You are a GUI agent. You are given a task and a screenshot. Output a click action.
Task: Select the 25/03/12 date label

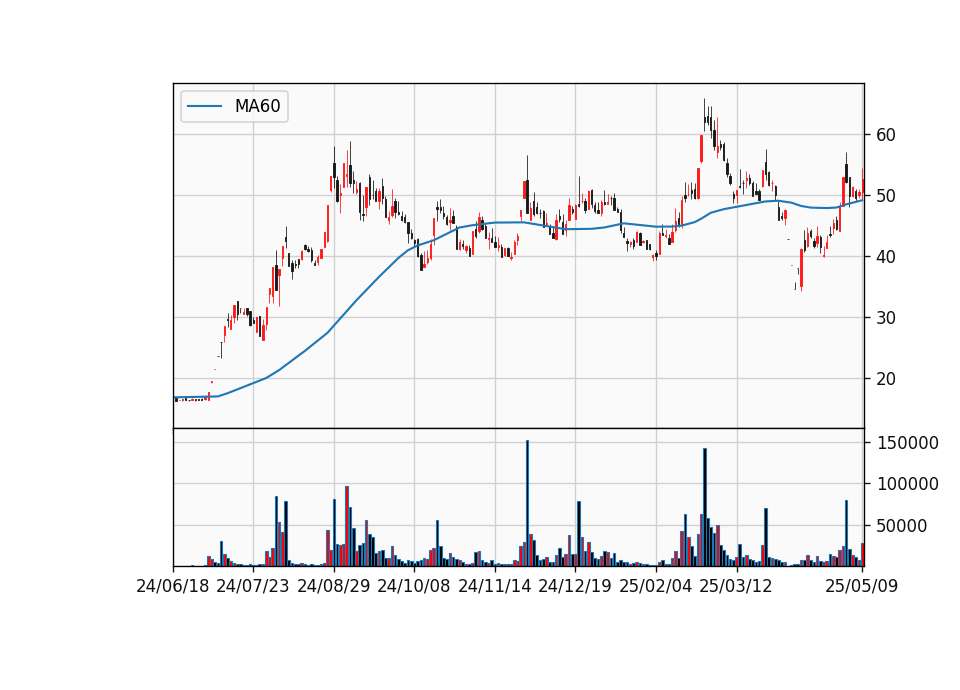coord(736,586)
